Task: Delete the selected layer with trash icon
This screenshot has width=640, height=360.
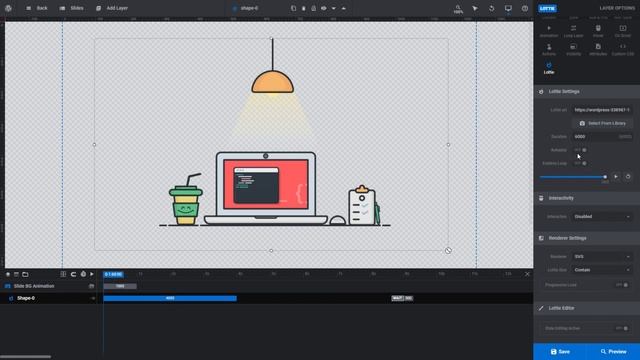Action: (x=304, y=8)
